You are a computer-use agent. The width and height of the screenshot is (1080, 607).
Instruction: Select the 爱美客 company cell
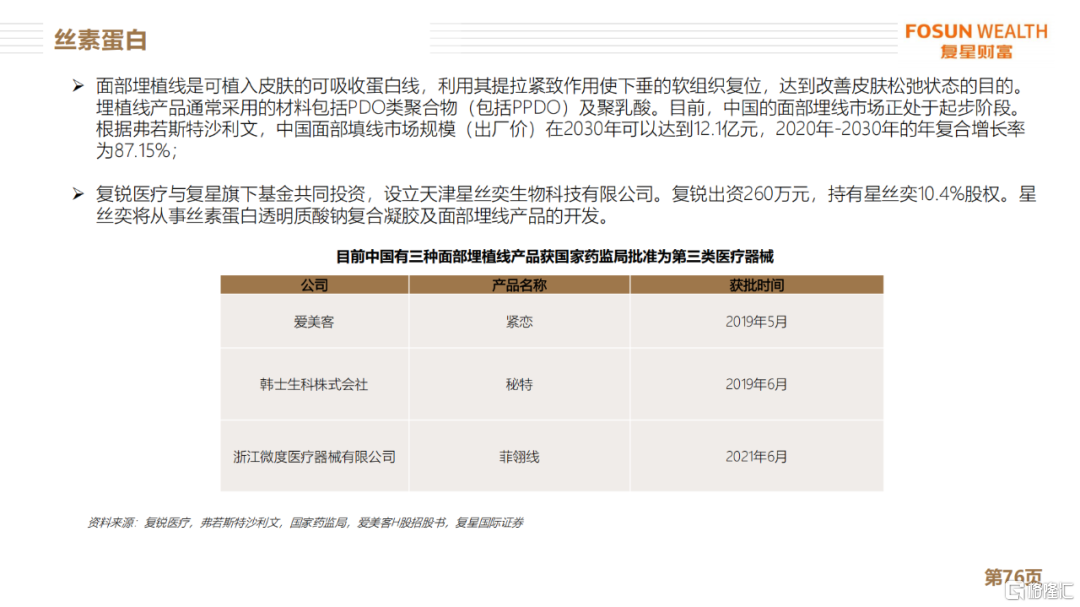[x=314, y=322]
